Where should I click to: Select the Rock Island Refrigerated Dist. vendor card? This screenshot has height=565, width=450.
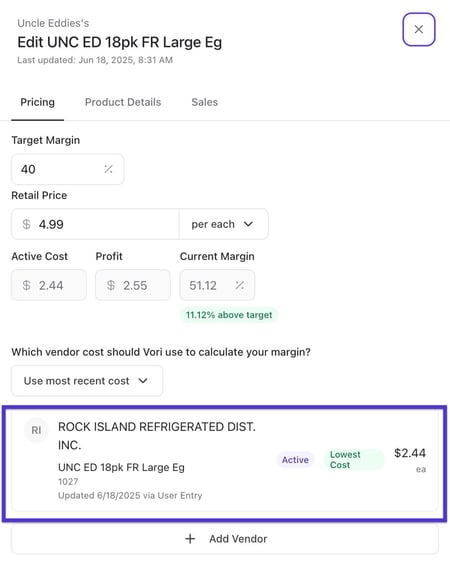click(225, 460)
